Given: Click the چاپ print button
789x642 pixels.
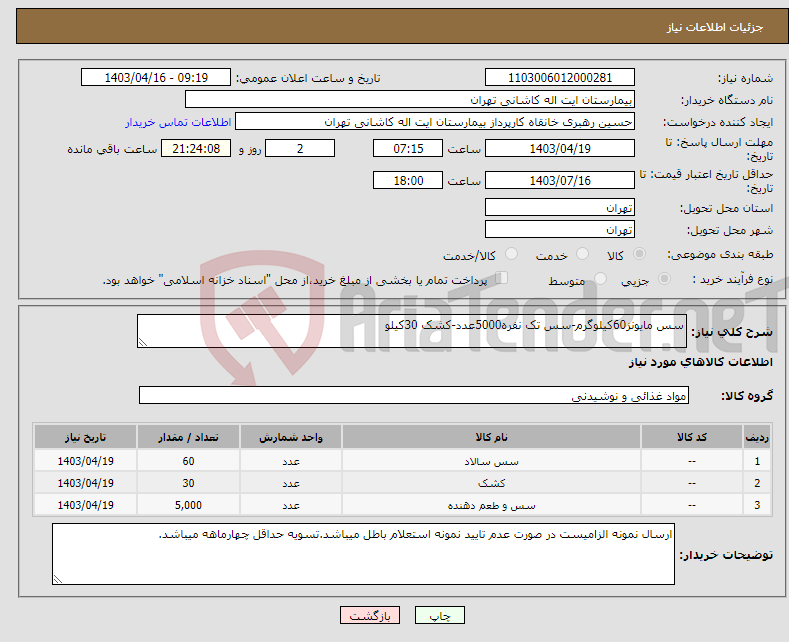Looking at the screenshot, I should [440, 615].
